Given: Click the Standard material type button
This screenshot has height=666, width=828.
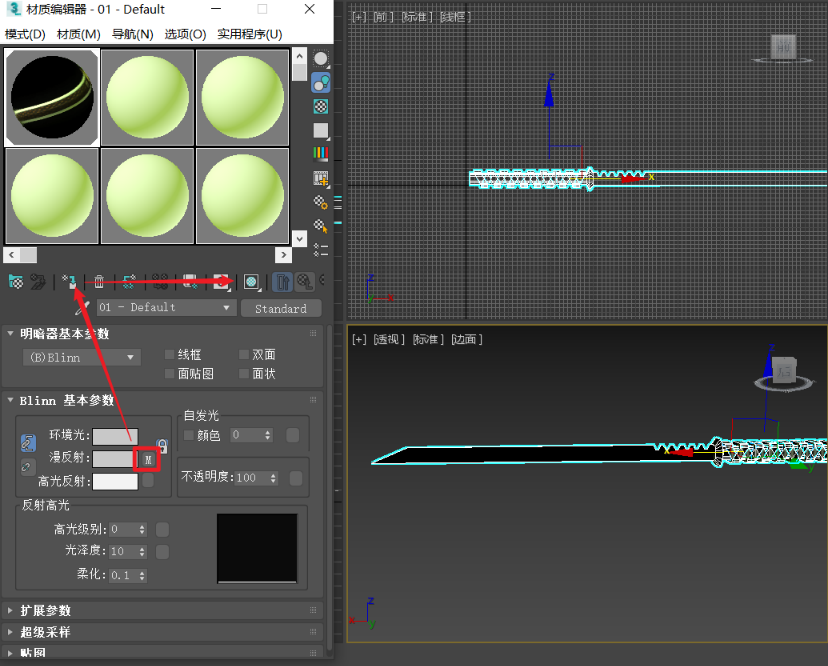Looking at the screenshot, I should [x=281, y=308].
